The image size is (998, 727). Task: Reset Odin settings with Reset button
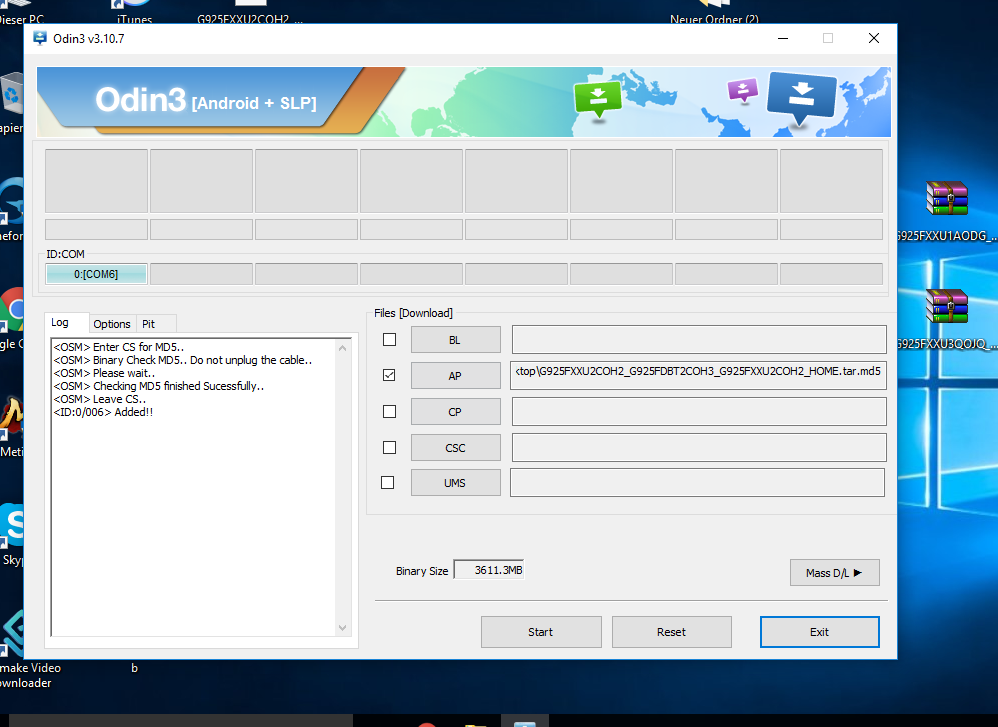671,632
